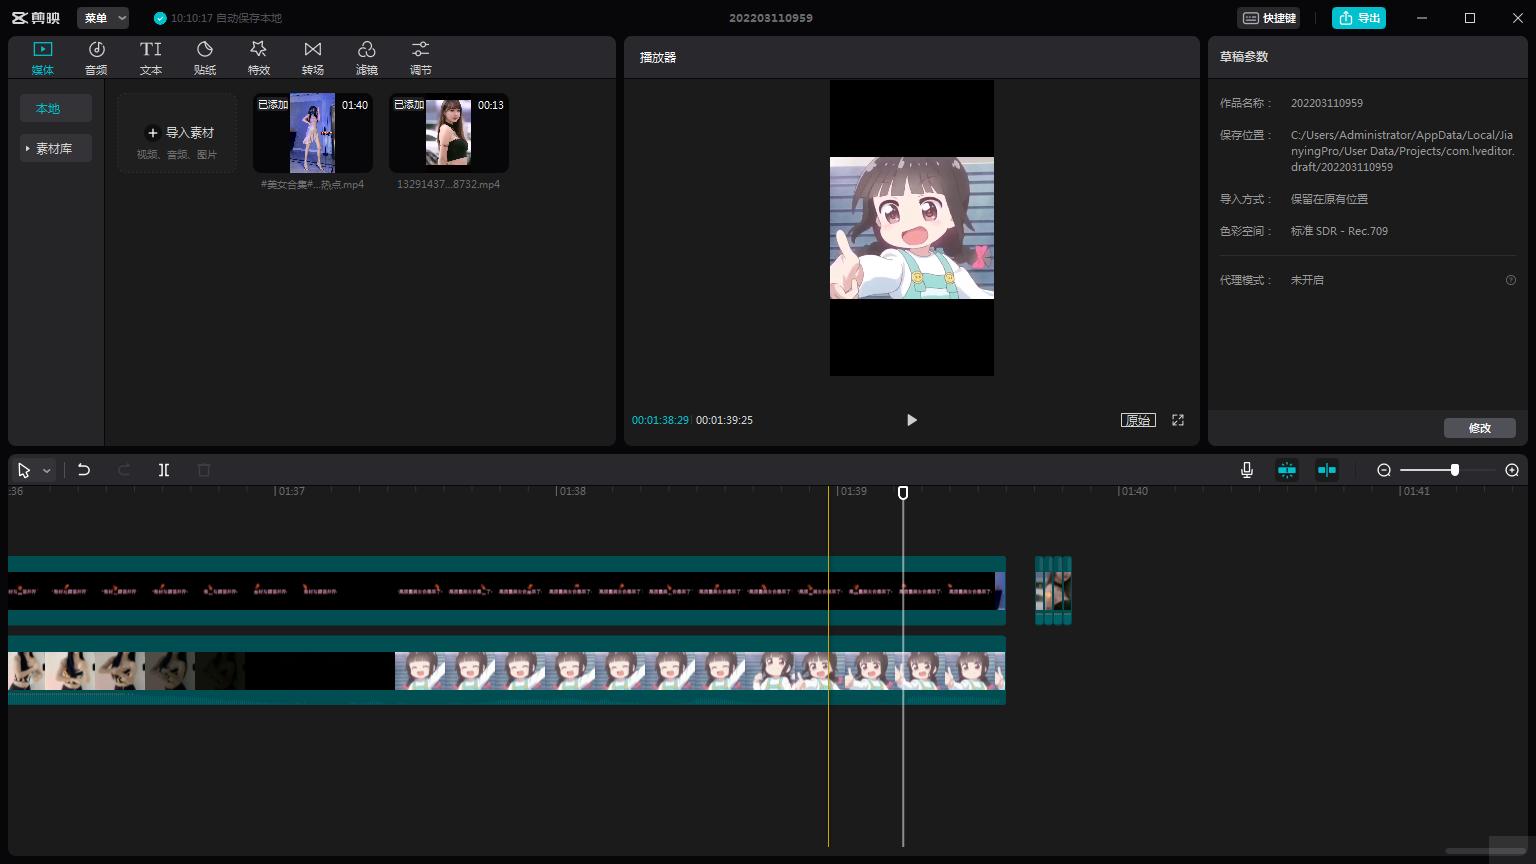Screen dimensions: 1536x864
Task: Click the microphone record voiceover icon
Action: tap(1247, 470)
